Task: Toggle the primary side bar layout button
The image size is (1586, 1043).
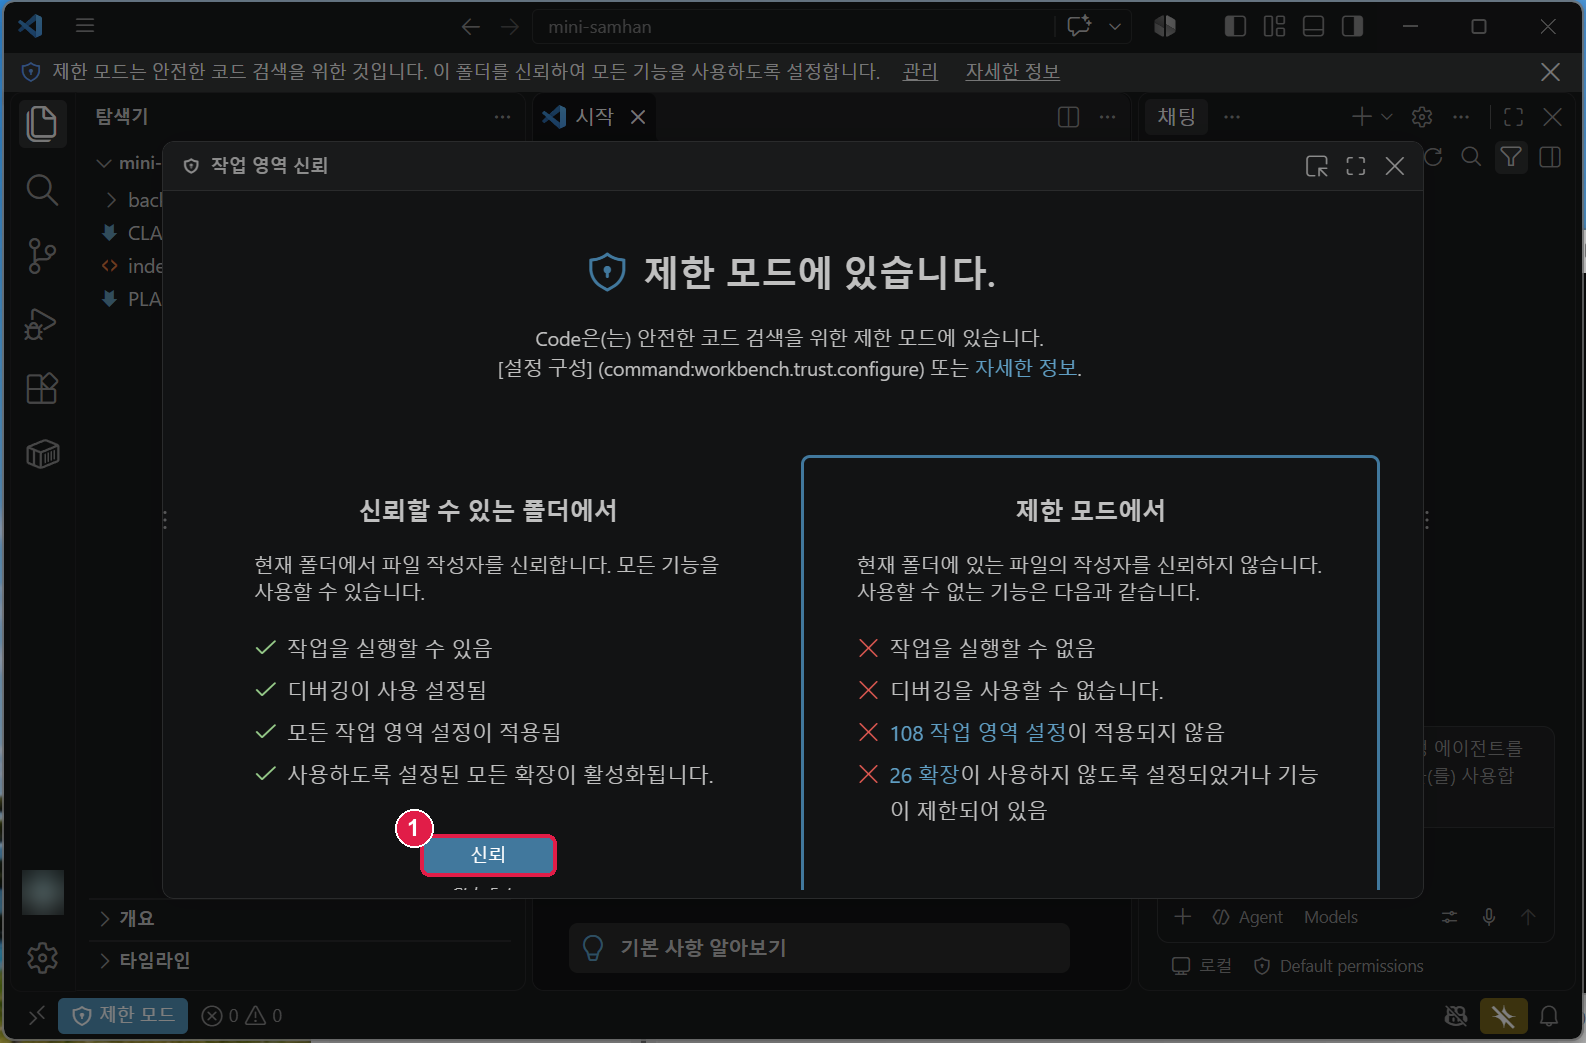Action: click(1235, 26)
